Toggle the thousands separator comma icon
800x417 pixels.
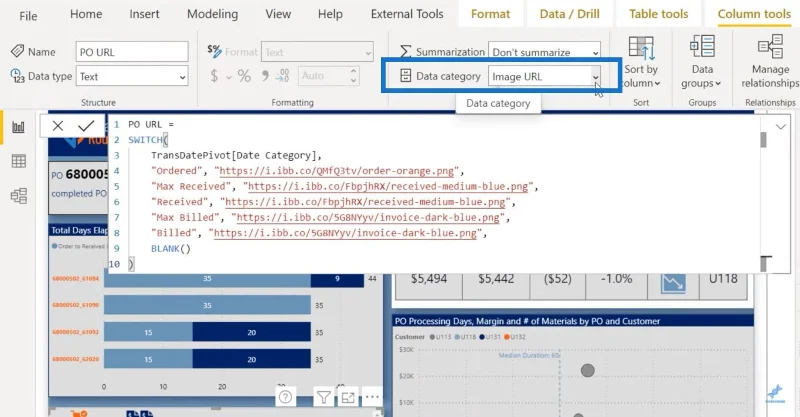(x=265, y=77)
